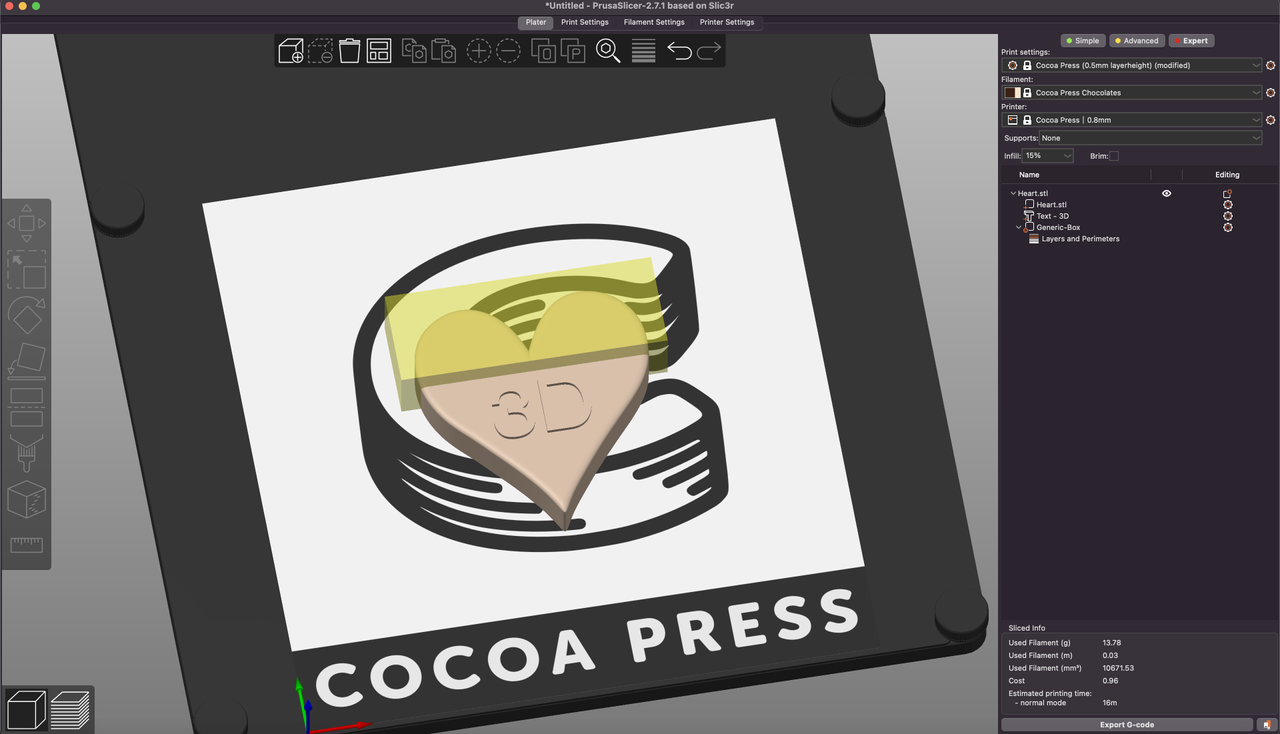Select the Scale gizmo tool
Viewport: 1280px width, 734px height.
[x=27, y=270]
